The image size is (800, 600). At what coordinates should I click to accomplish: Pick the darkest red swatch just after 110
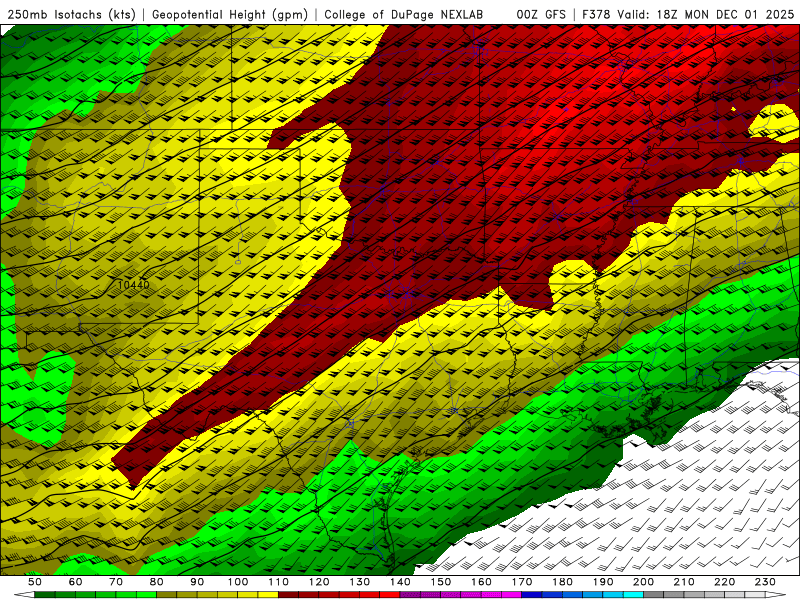288,595
